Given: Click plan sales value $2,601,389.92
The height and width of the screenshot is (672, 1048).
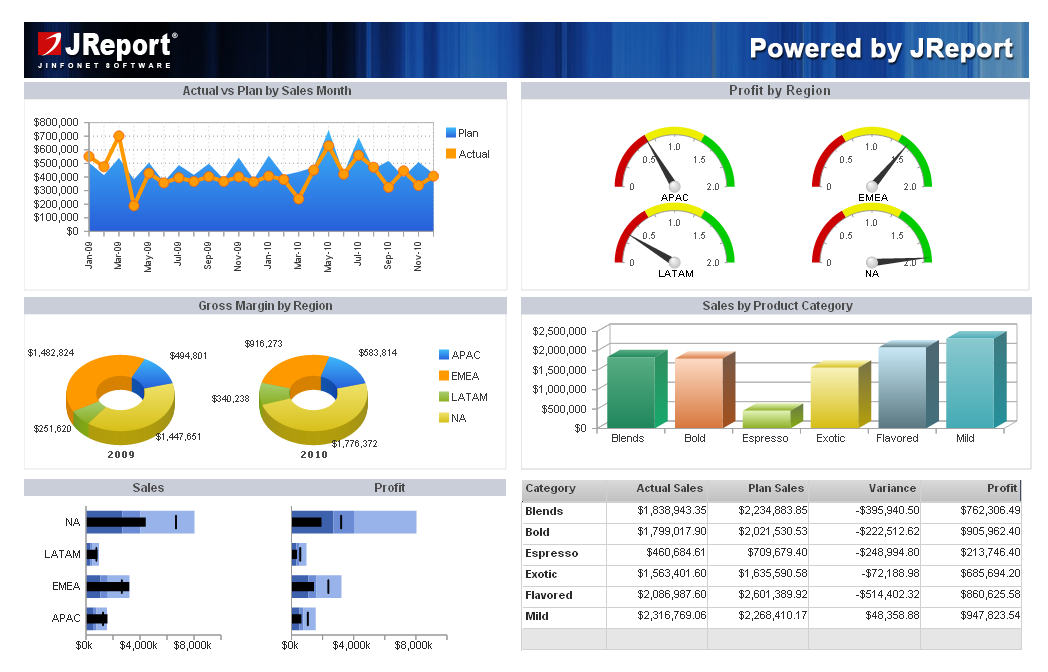Looking at the screenshot, I should 773,594.
